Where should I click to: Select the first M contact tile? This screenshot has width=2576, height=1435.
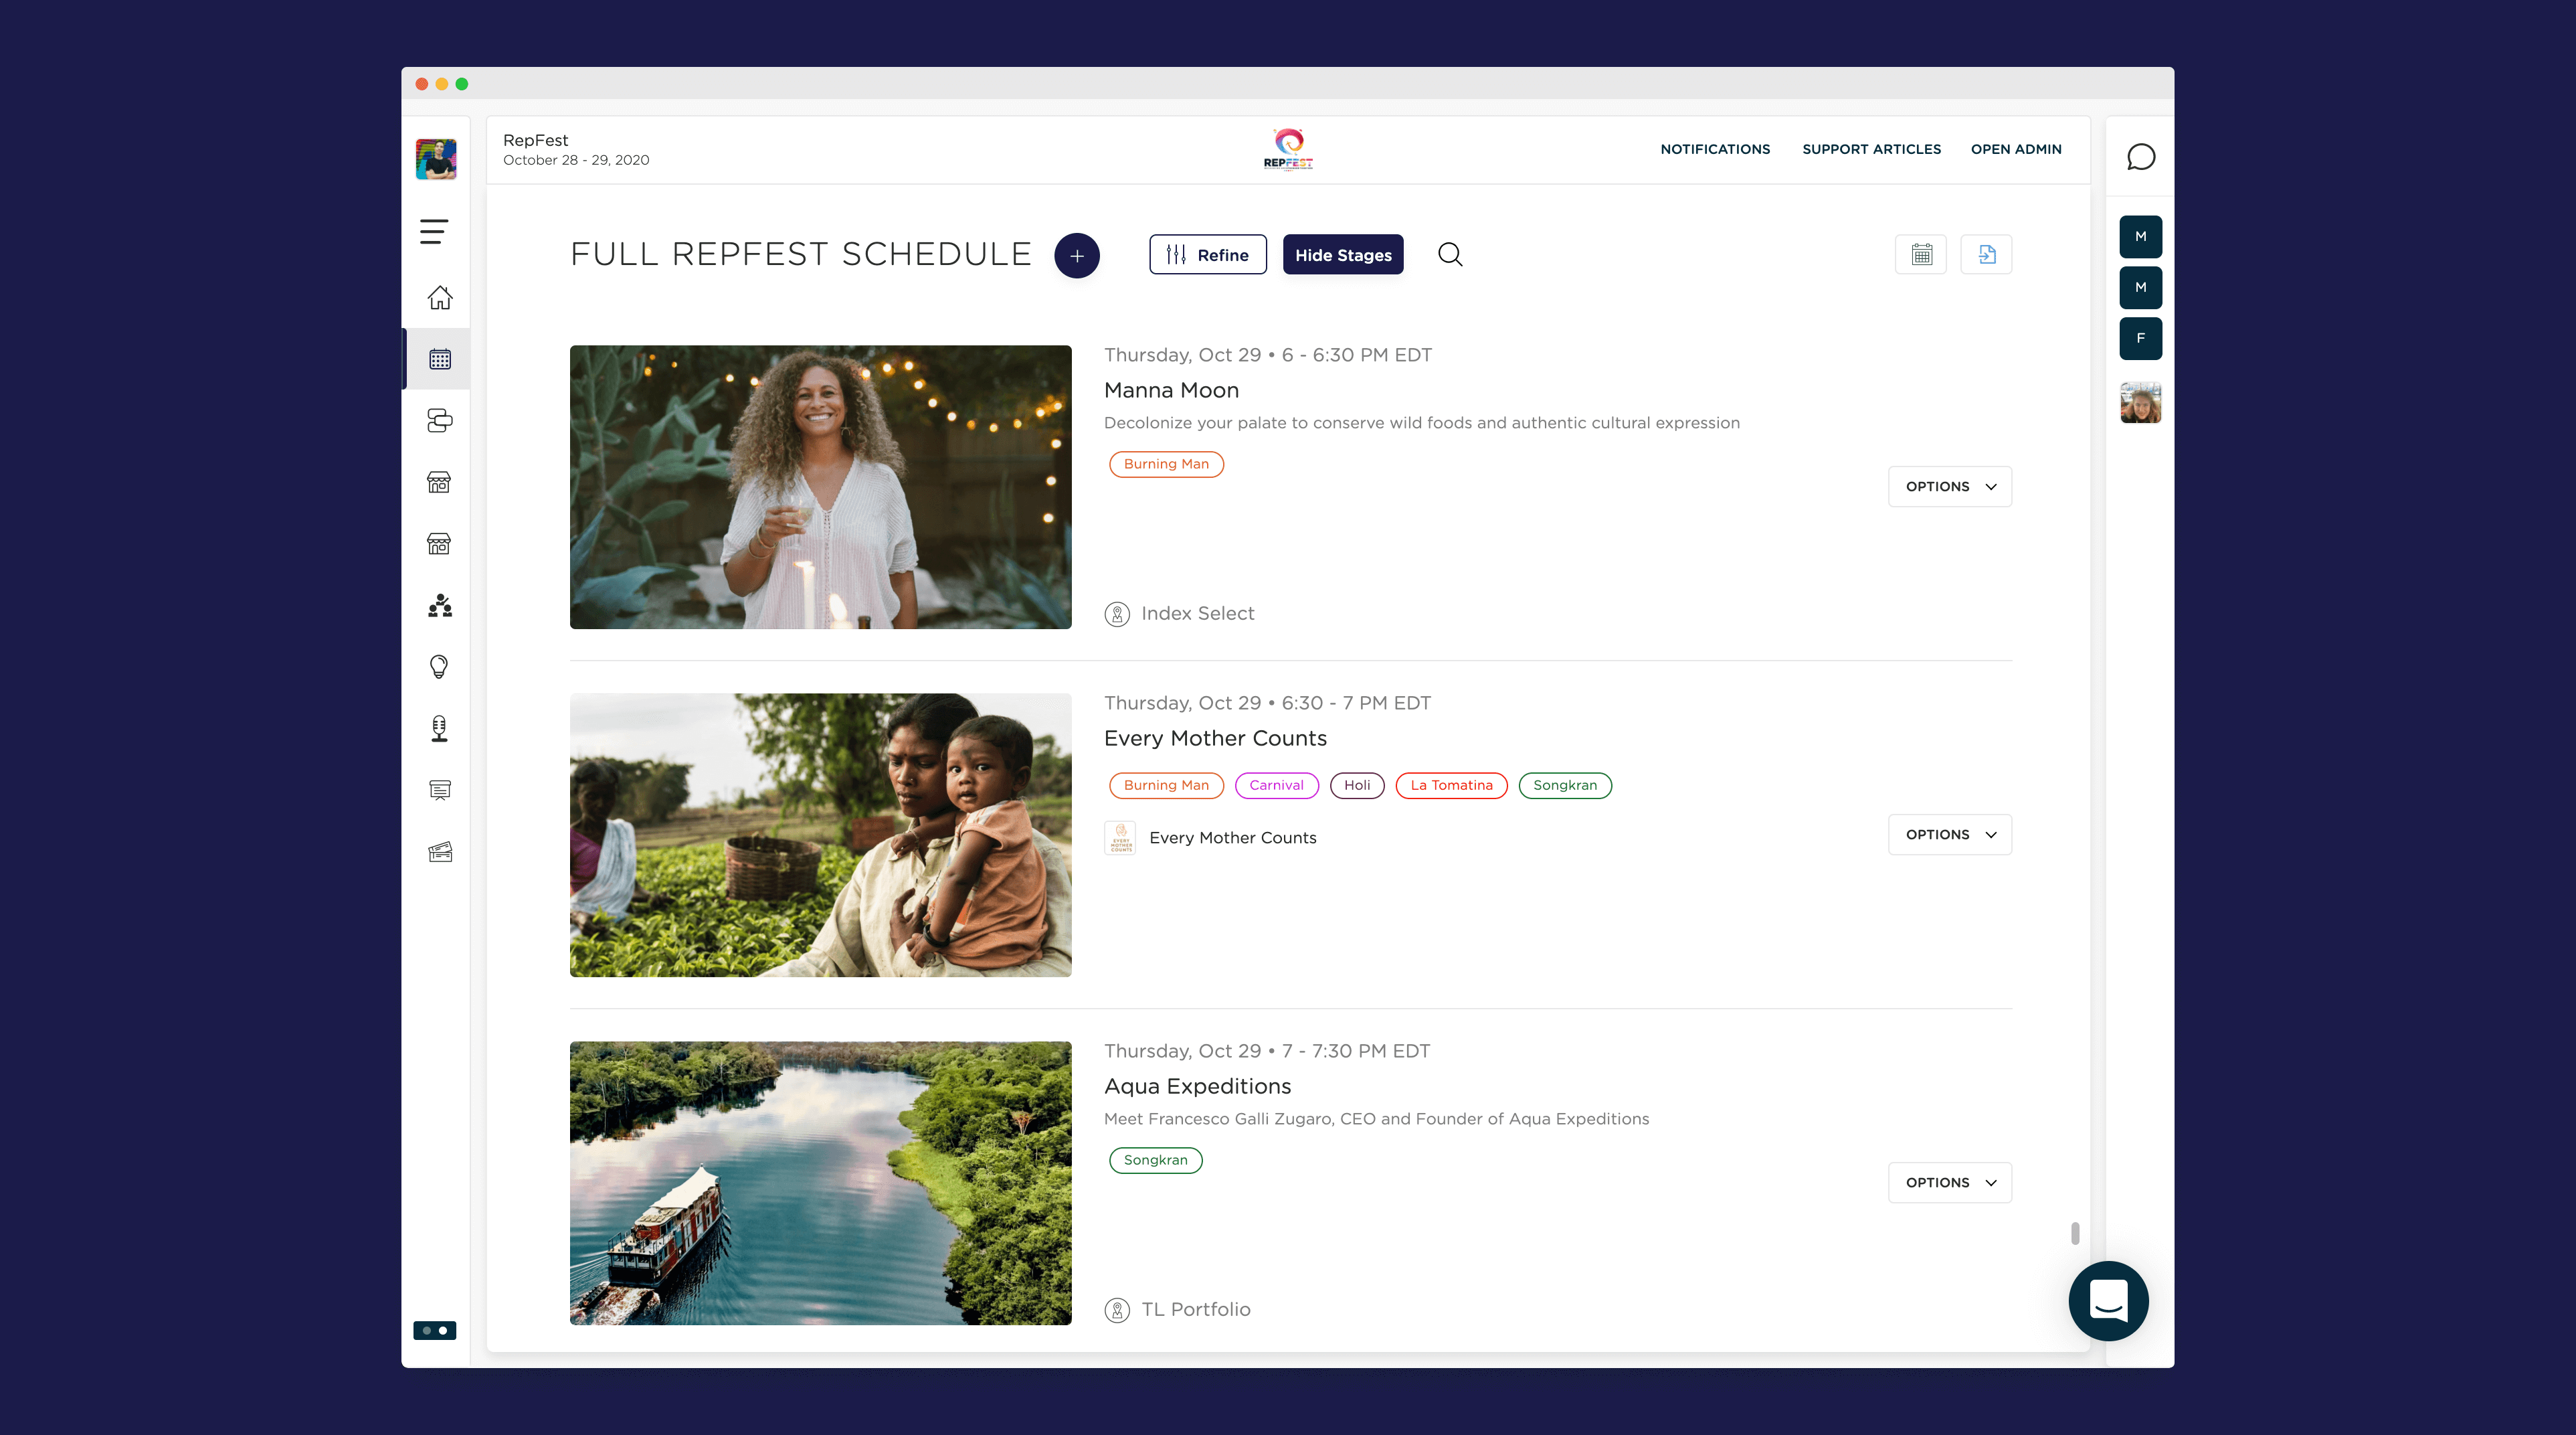click(2140, 237)
